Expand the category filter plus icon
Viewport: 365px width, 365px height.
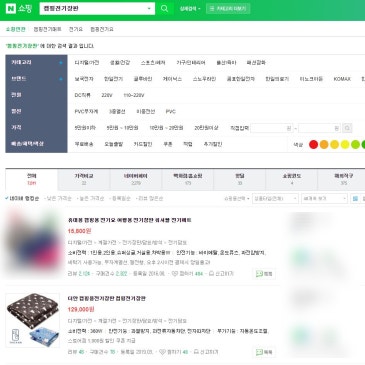(61, 63)
